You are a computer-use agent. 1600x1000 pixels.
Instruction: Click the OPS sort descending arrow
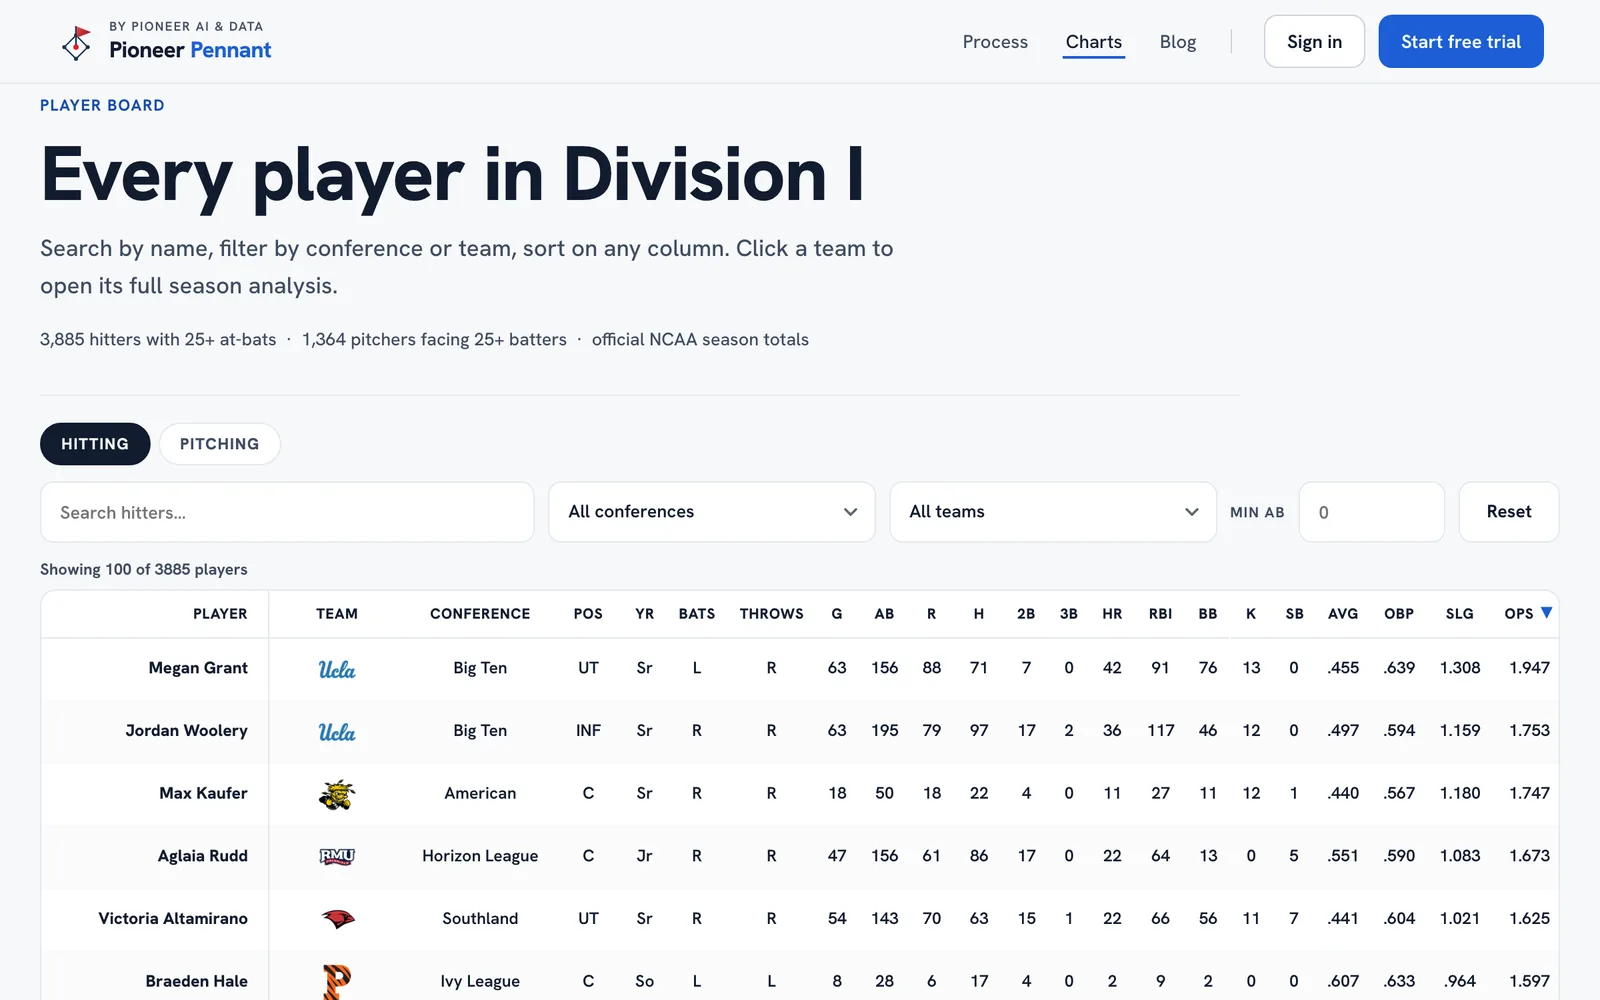click(x=1546, y=613)
